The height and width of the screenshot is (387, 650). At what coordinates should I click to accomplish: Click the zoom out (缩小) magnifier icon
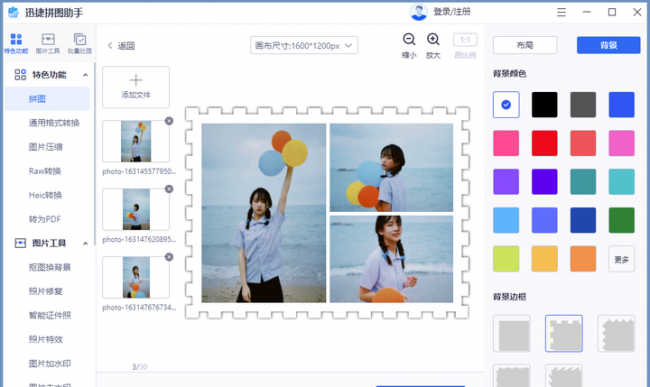pos(409,39)
